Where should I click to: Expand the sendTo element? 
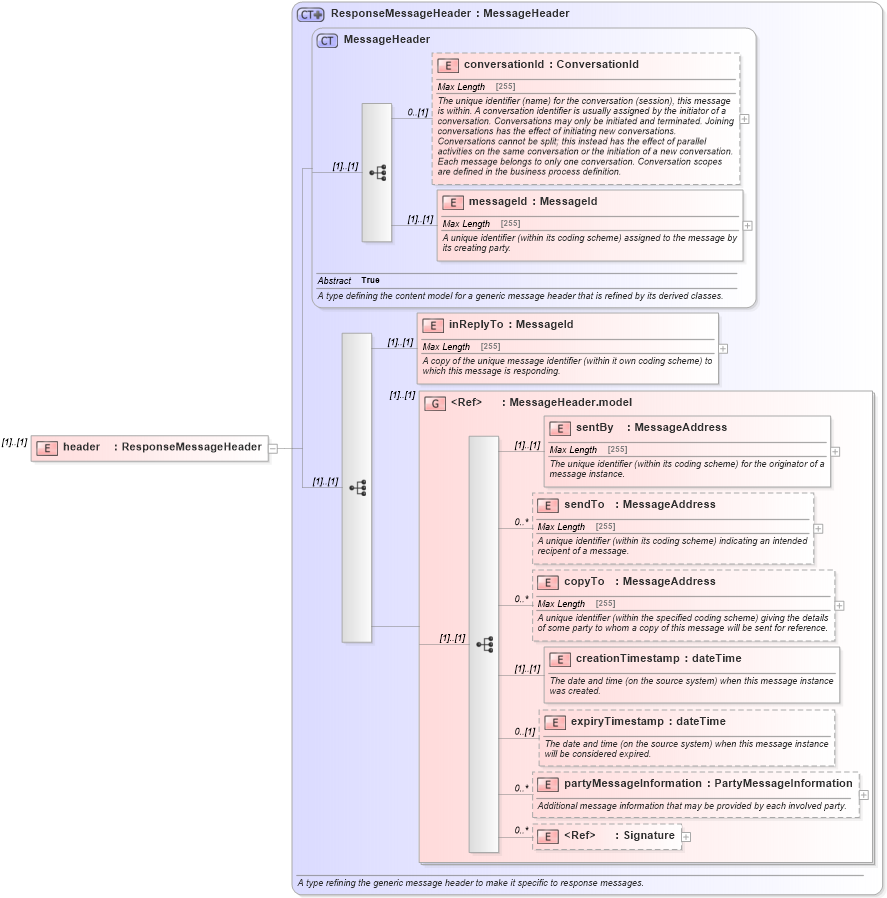tap(818, 529)
